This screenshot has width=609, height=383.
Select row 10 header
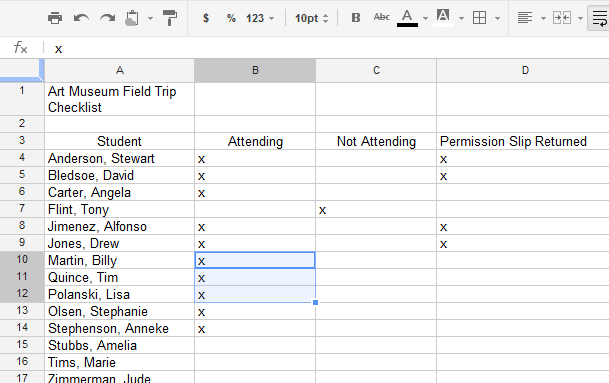[x=22, y=260]
